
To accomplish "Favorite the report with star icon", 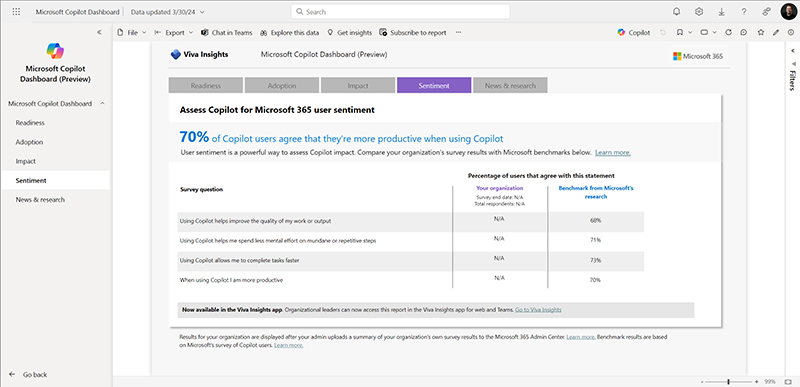I will [x=761, y=32].
